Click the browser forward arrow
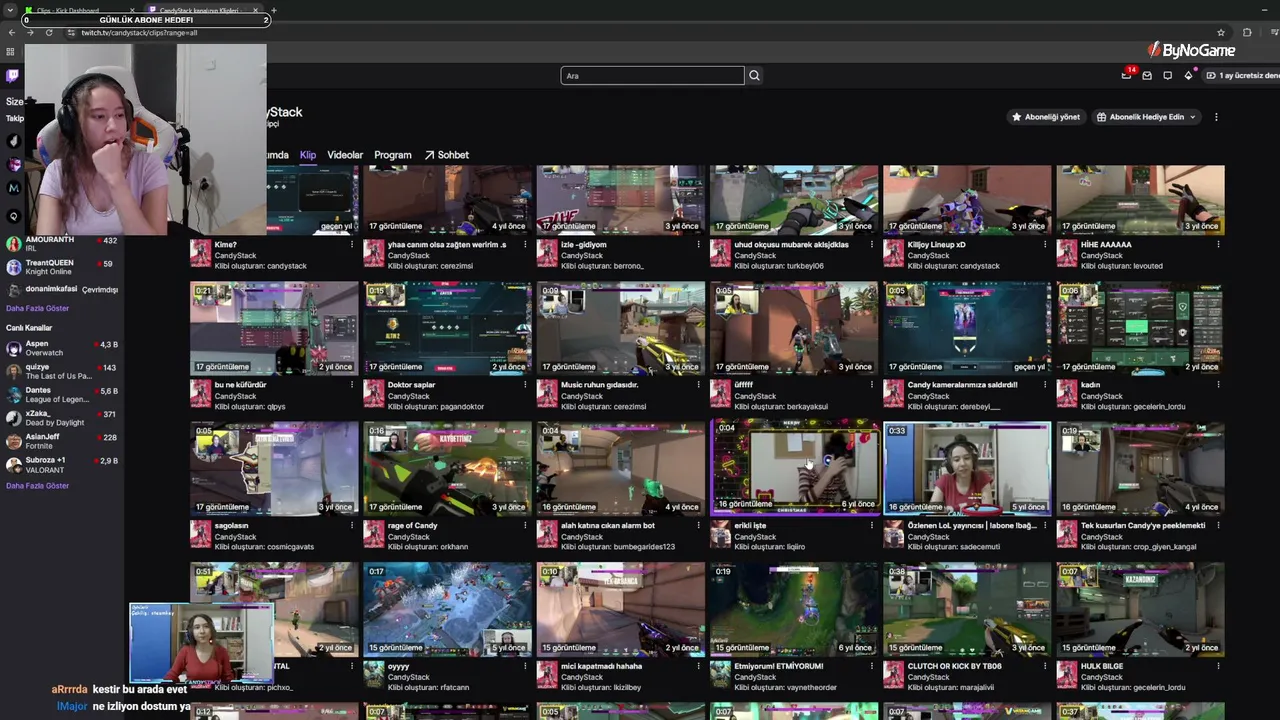Viewport: 1280px width, 720px height. pos(30,32)
